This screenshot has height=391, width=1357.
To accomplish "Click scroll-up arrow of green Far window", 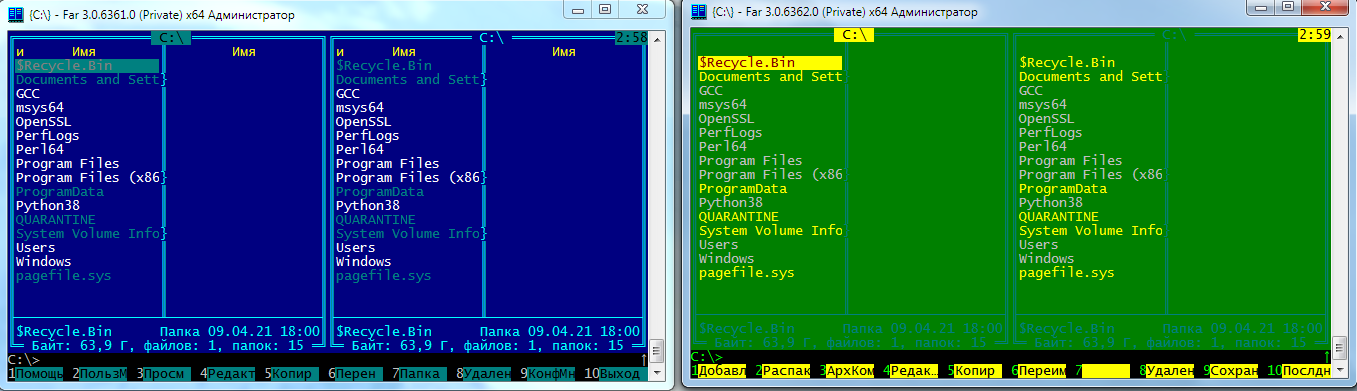I will 1340,36.
